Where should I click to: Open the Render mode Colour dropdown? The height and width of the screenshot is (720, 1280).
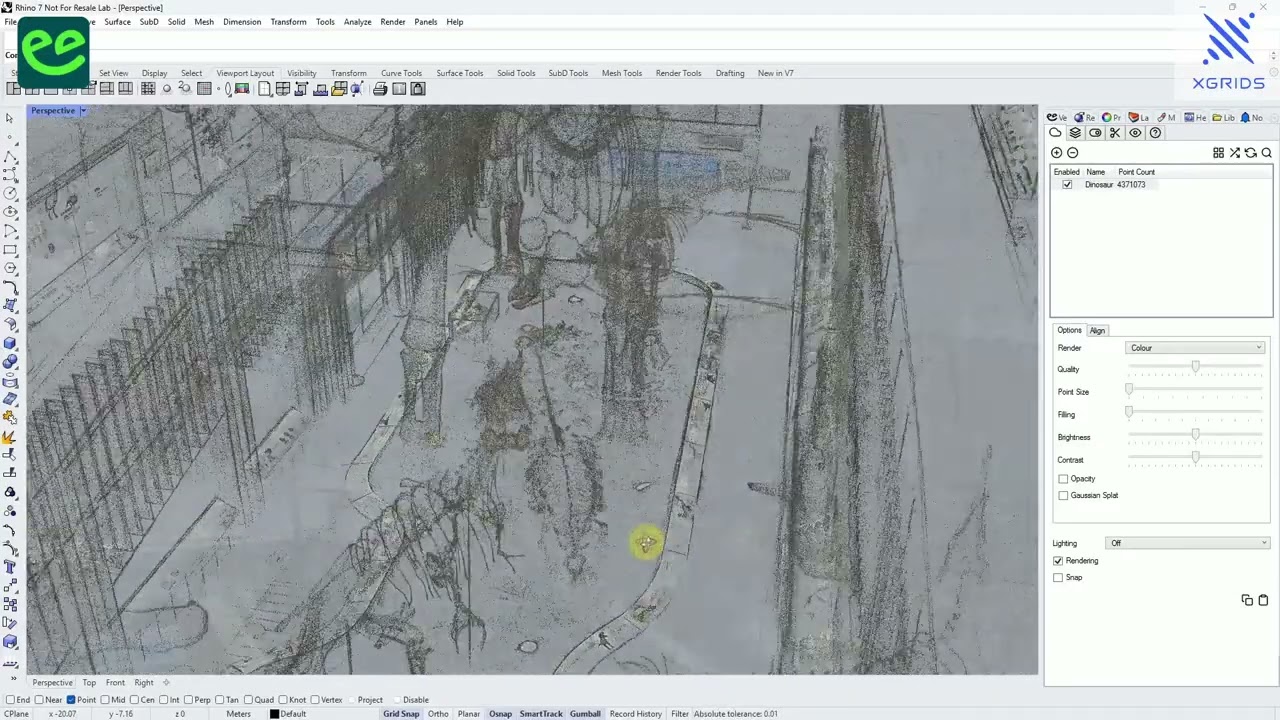pyautogui.click(x=1195, y=348)
